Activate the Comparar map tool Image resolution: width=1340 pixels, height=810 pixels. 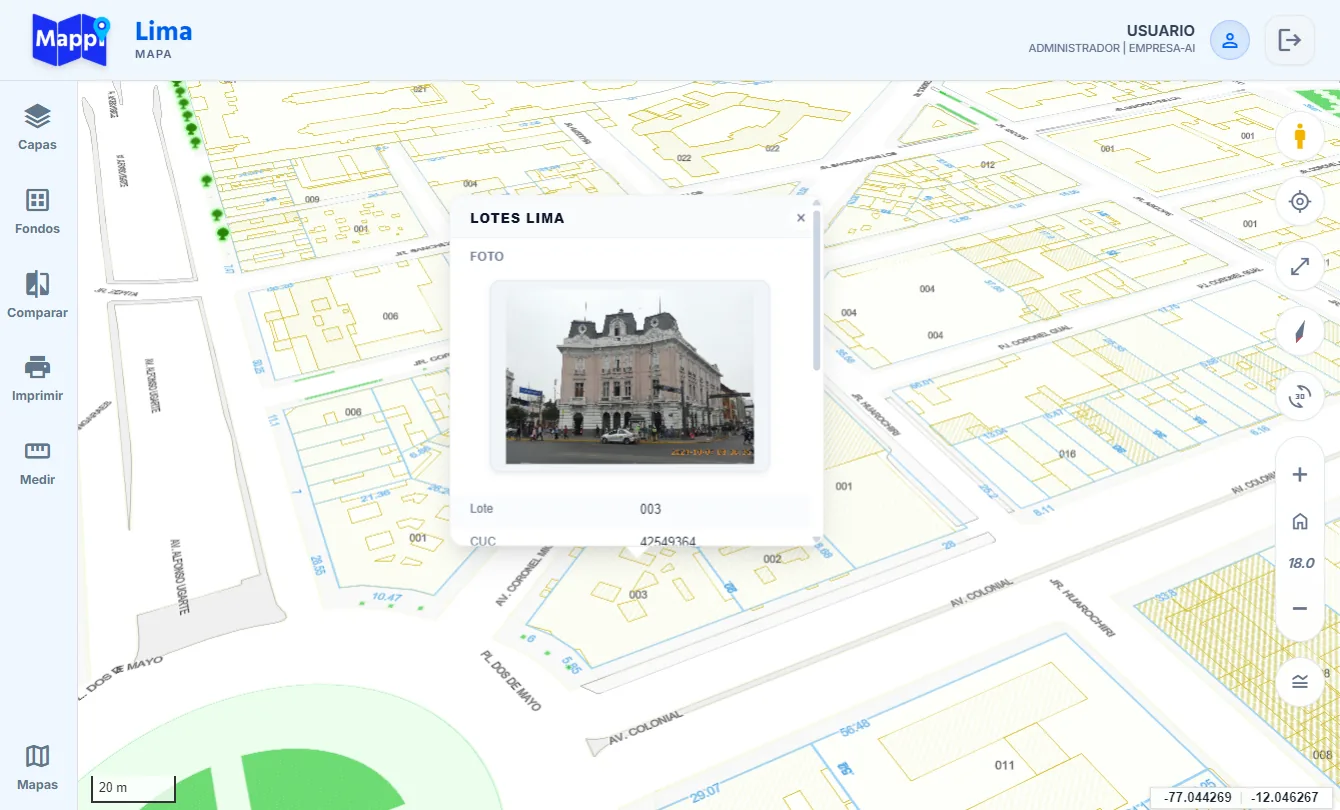point(38,295)
